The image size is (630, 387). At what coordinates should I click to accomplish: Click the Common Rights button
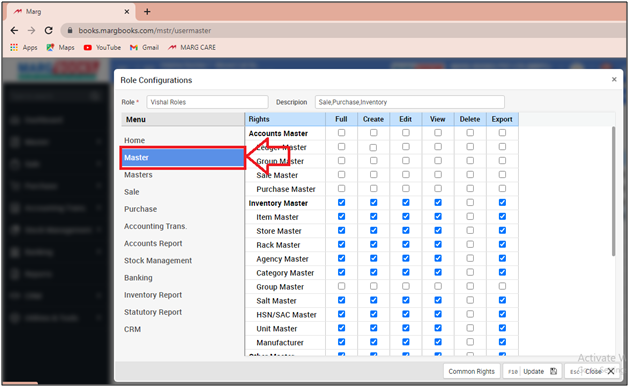tap(471, 371)
